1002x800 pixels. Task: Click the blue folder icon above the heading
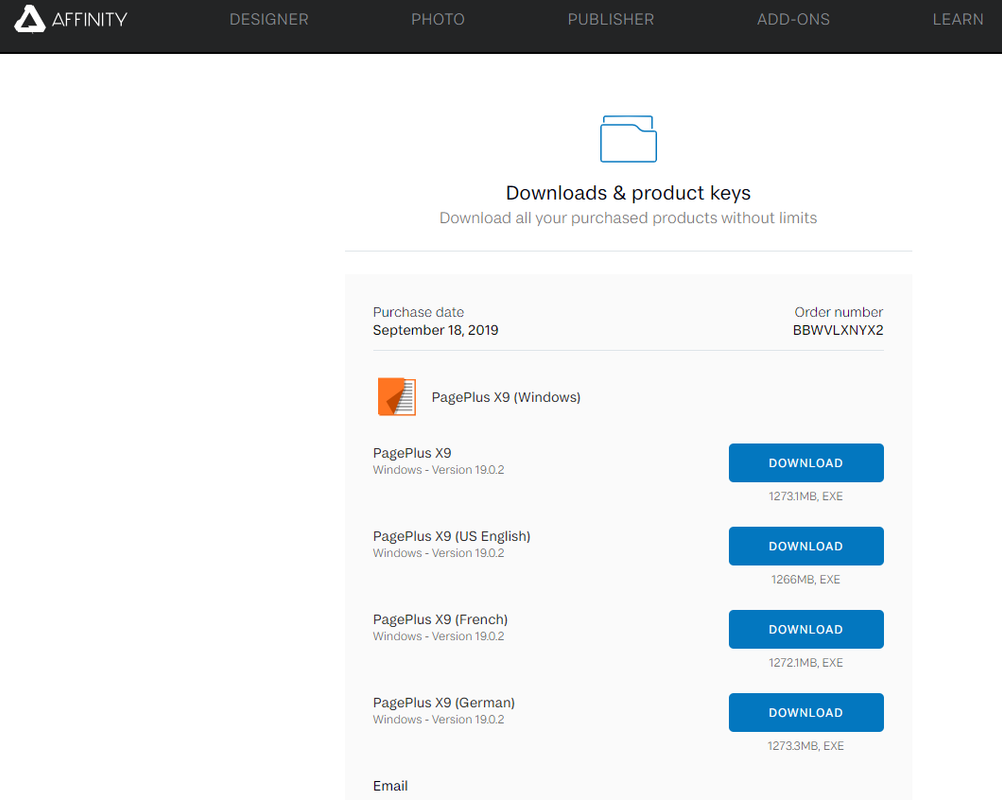point(628,139)
